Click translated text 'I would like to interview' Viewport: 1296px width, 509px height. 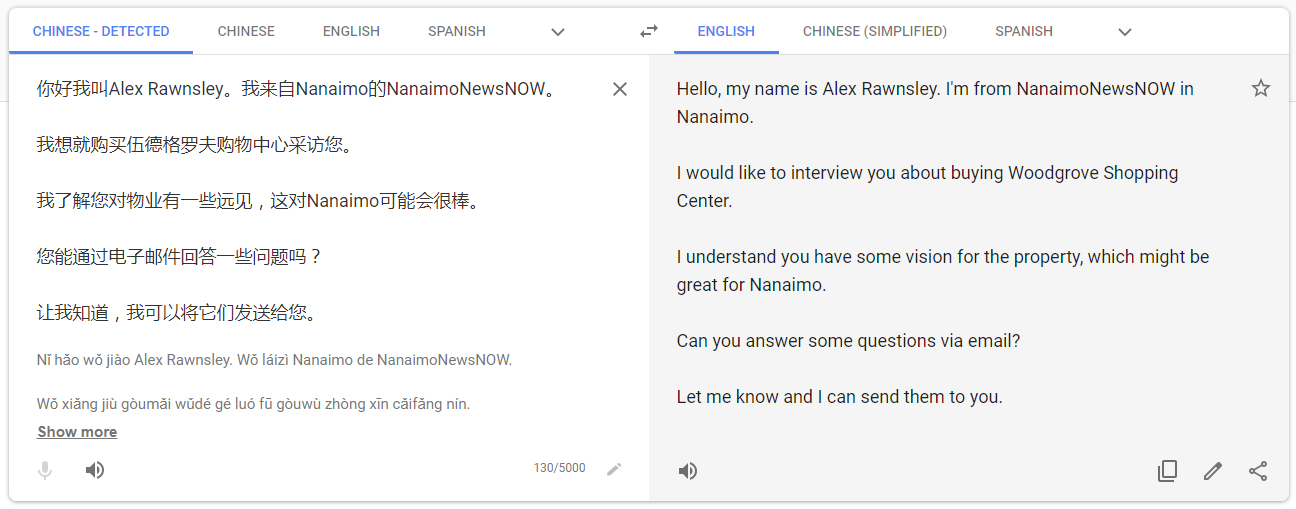927,187
